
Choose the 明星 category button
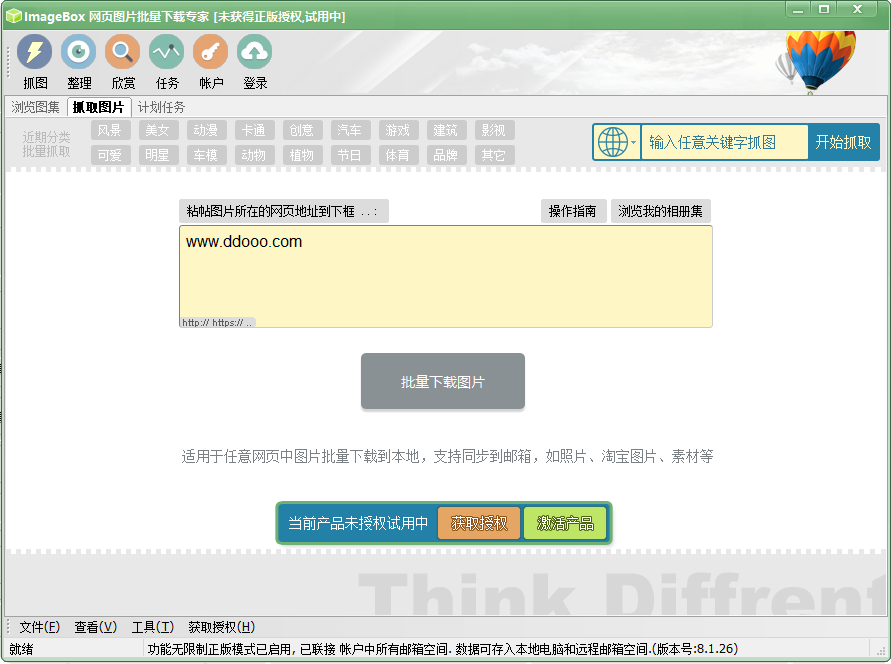click(x=159, y=155)
